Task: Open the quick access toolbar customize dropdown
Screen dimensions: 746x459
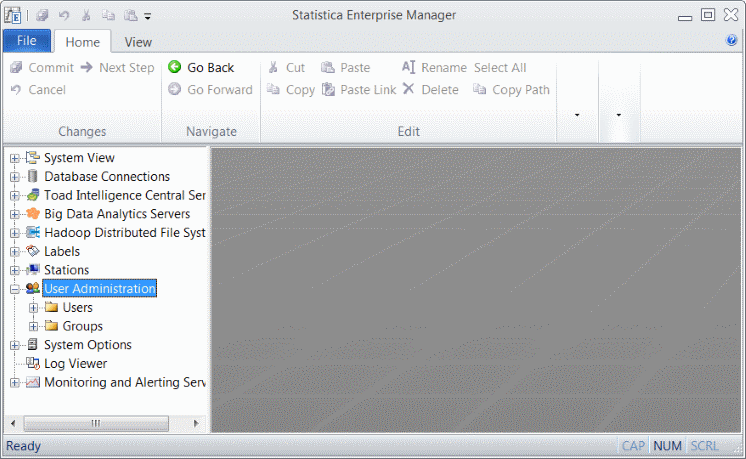Action: pyautogui.click(x=147, y=17)
